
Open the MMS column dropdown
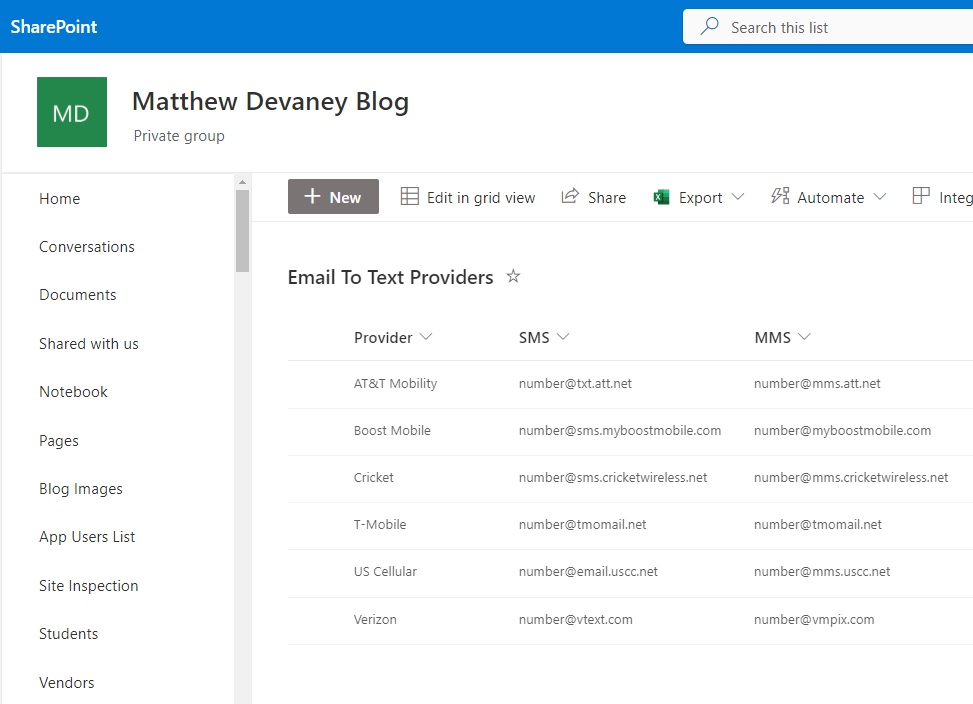[805, 337]
